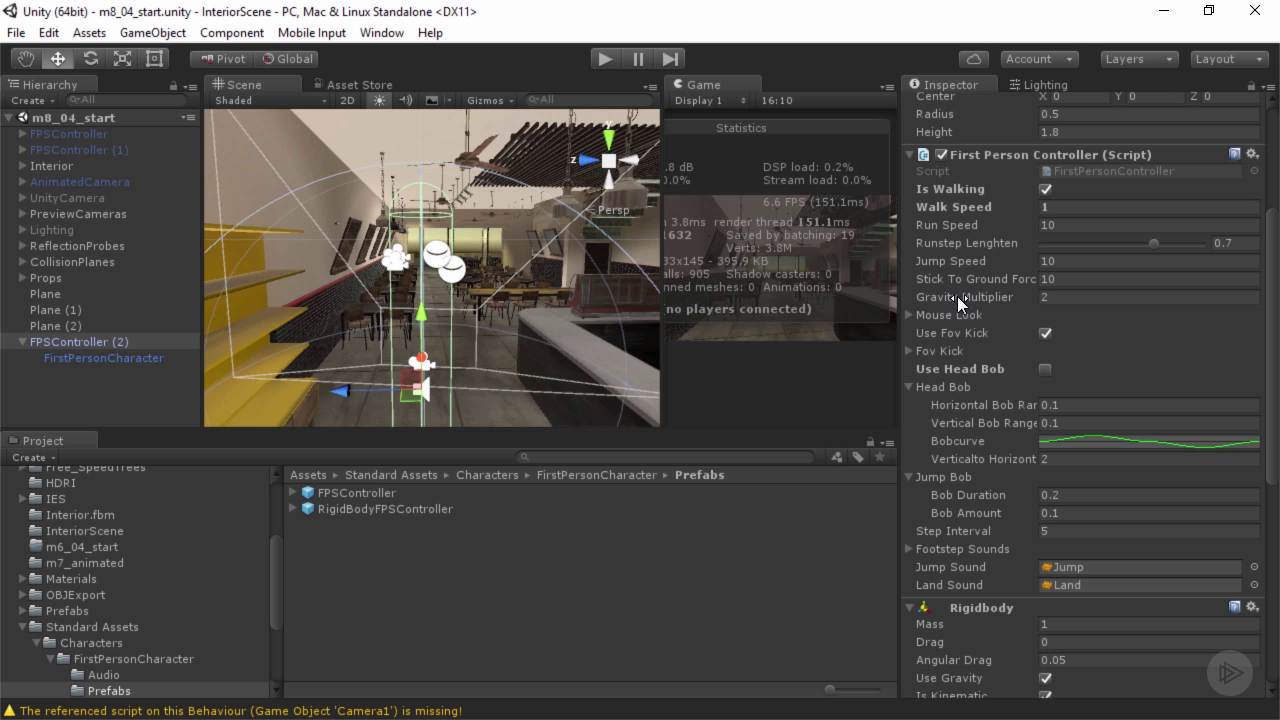
Task: Expand the Mouse Look section
Action: click(x=909, y=315)
